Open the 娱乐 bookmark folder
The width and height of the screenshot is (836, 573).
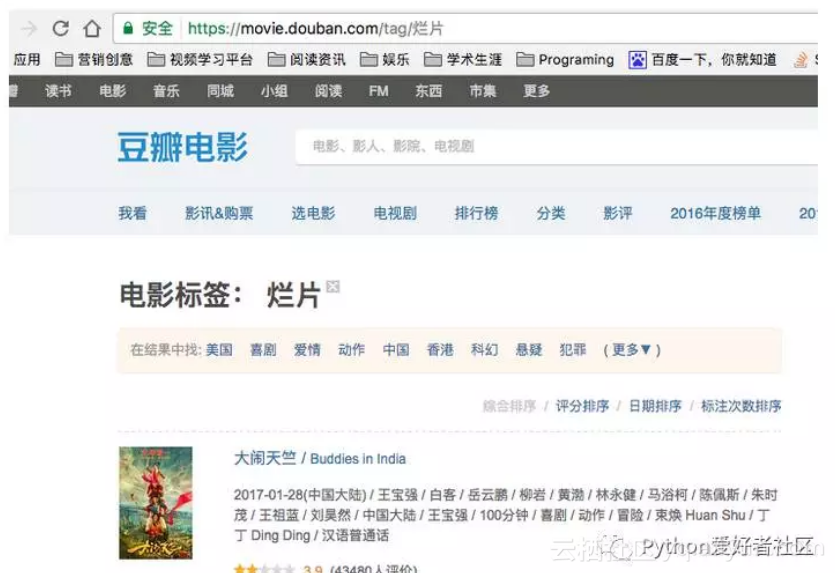click(384, 59)
